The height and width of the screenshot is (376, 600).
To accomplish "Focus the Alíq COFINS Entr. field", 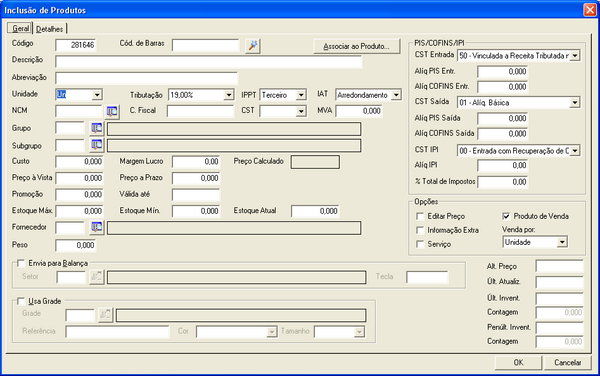I will pyautogui.click(x=502, y=87).
